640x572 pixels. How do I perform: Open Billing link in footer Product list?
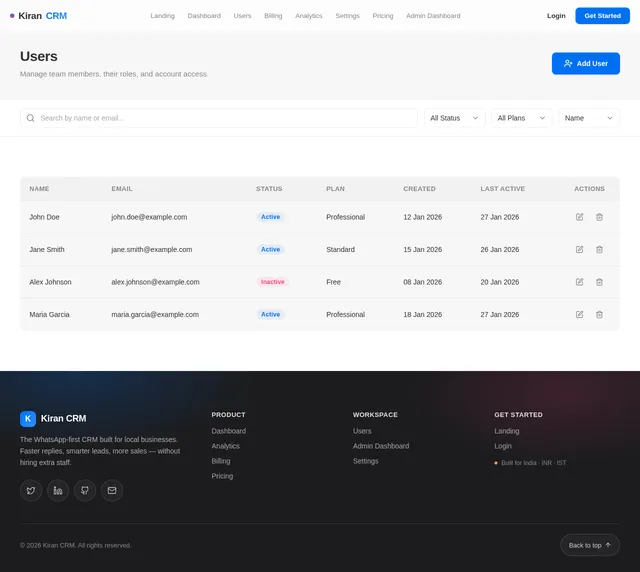click(221, 461)
